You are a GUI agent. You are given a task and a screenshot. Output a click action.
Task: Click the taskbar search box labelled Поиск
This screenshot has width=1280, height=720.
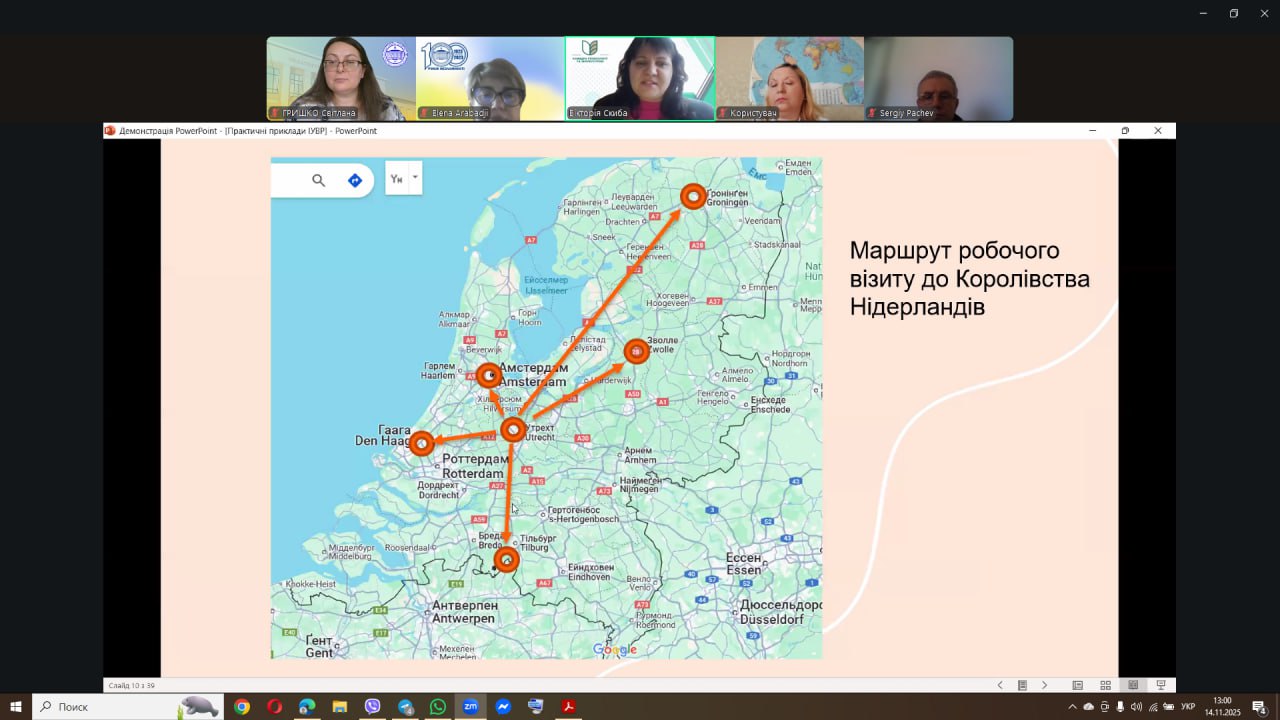(128, 707)
